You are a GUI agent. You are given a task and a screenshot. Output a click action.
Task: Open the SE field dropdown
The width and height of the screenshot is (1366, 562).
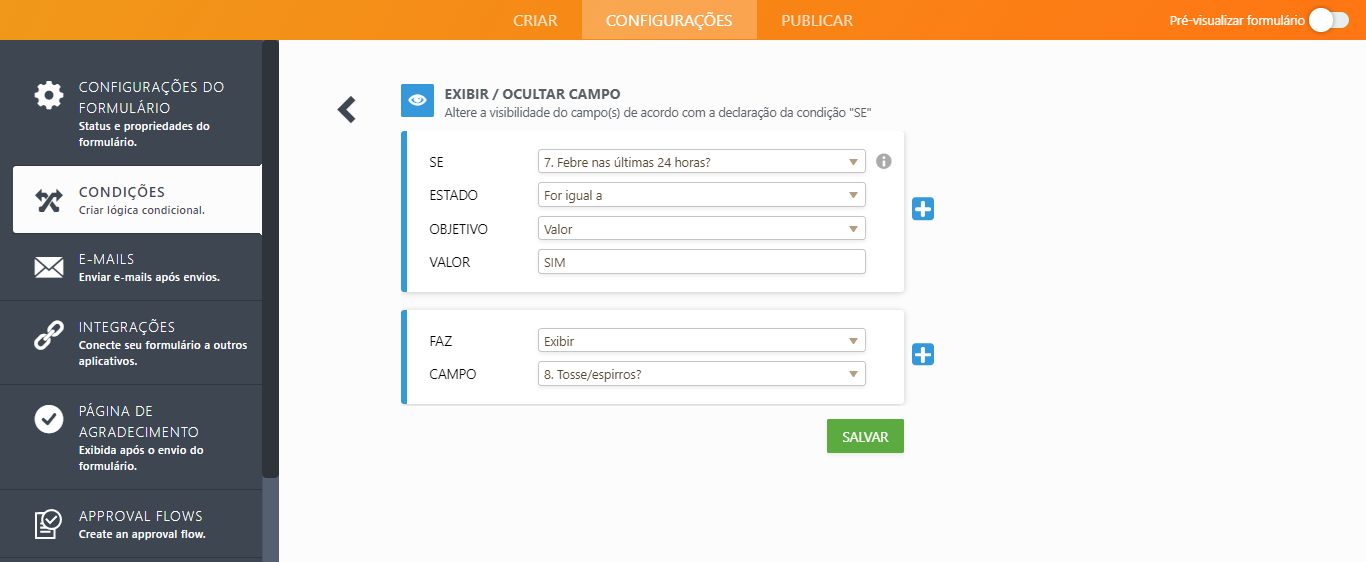pyautogui.click(x=701, y=162)
